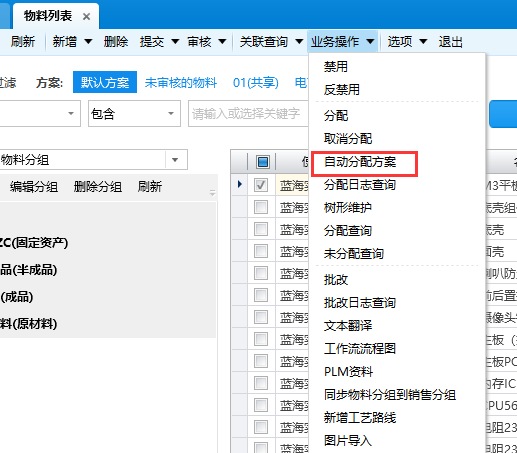
Task: Select the 原材料 group tree node
Action: coord(28,324)
